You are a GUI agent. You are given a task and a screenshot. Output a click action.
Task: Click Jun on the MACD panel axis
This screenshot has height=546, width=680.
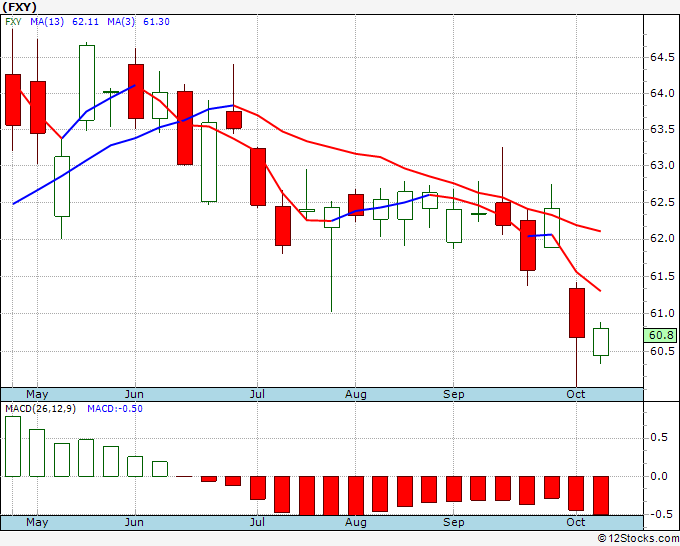point(134,523)
